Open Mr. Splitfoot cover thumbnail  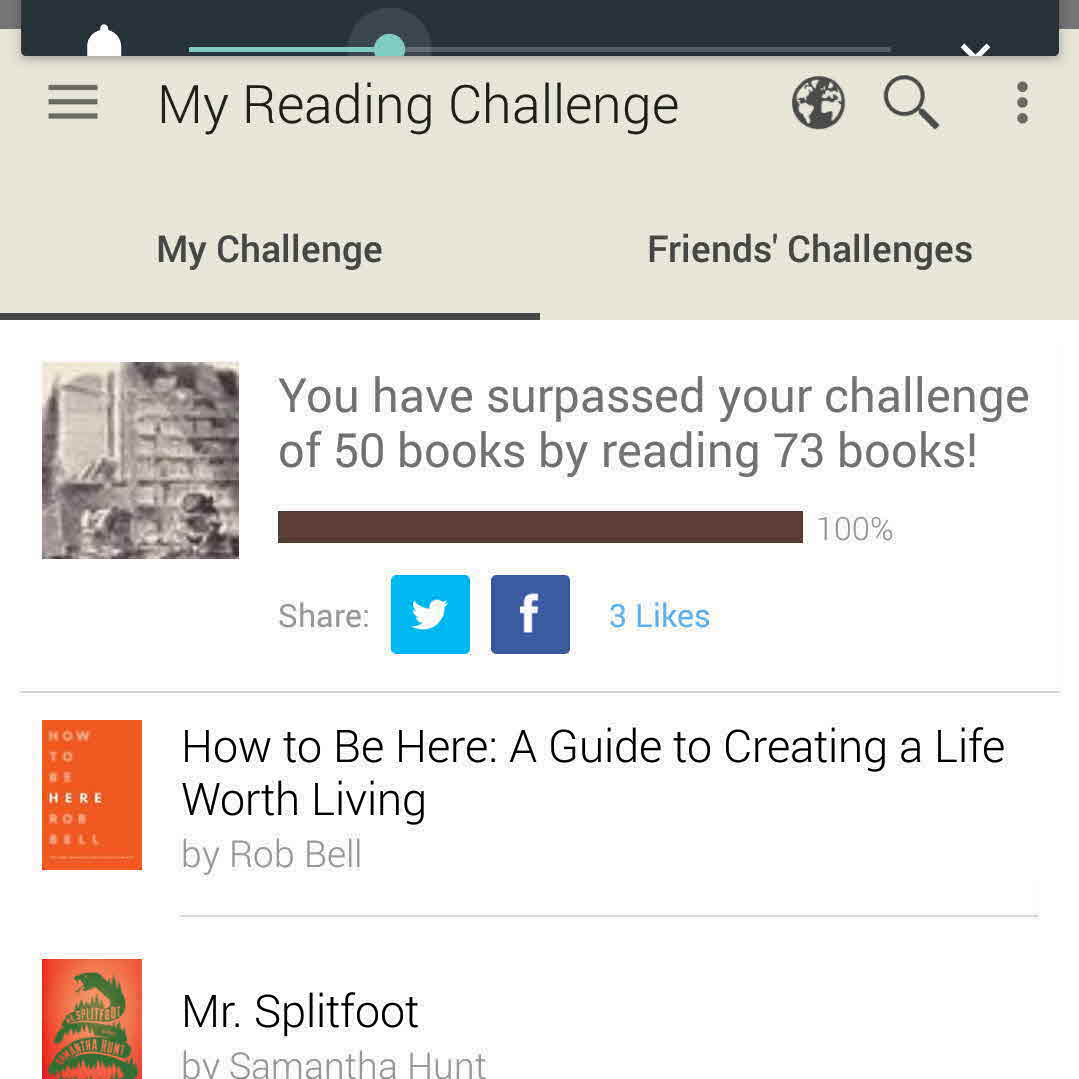[92, 1018]
